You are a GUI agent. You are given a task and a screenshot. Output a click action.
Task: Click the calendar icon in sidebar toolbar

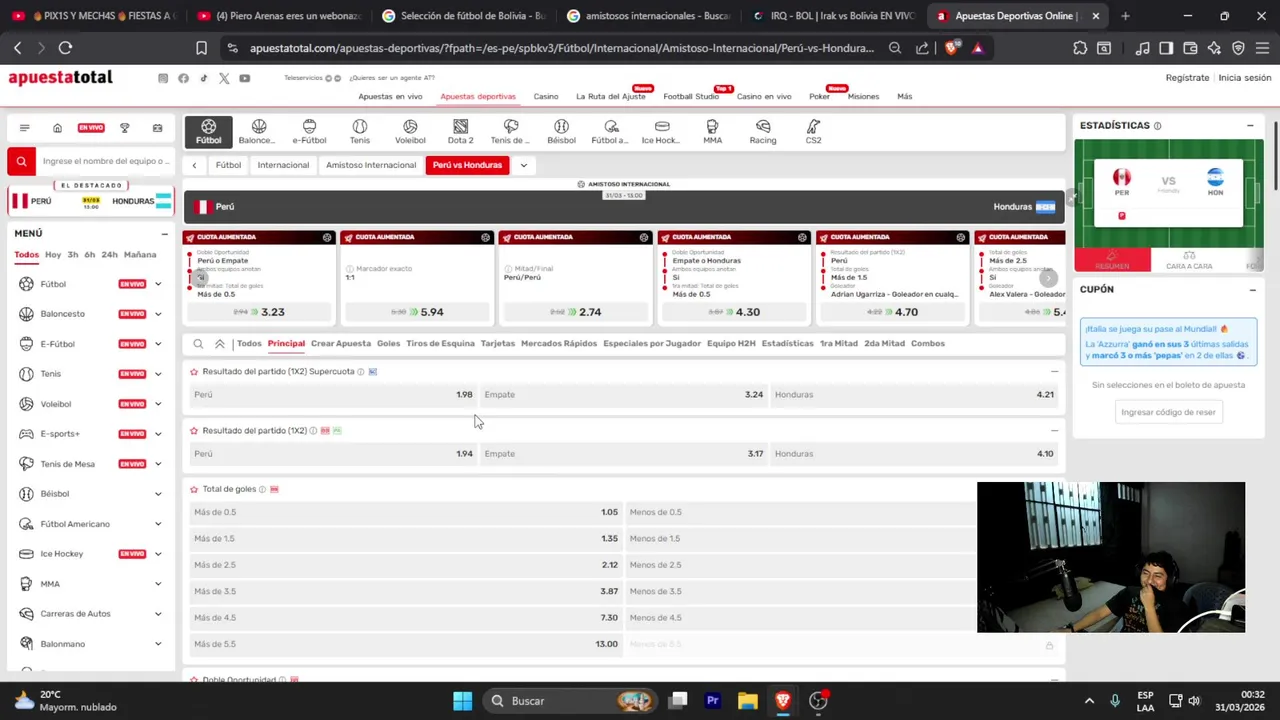(x=157, y=128)
